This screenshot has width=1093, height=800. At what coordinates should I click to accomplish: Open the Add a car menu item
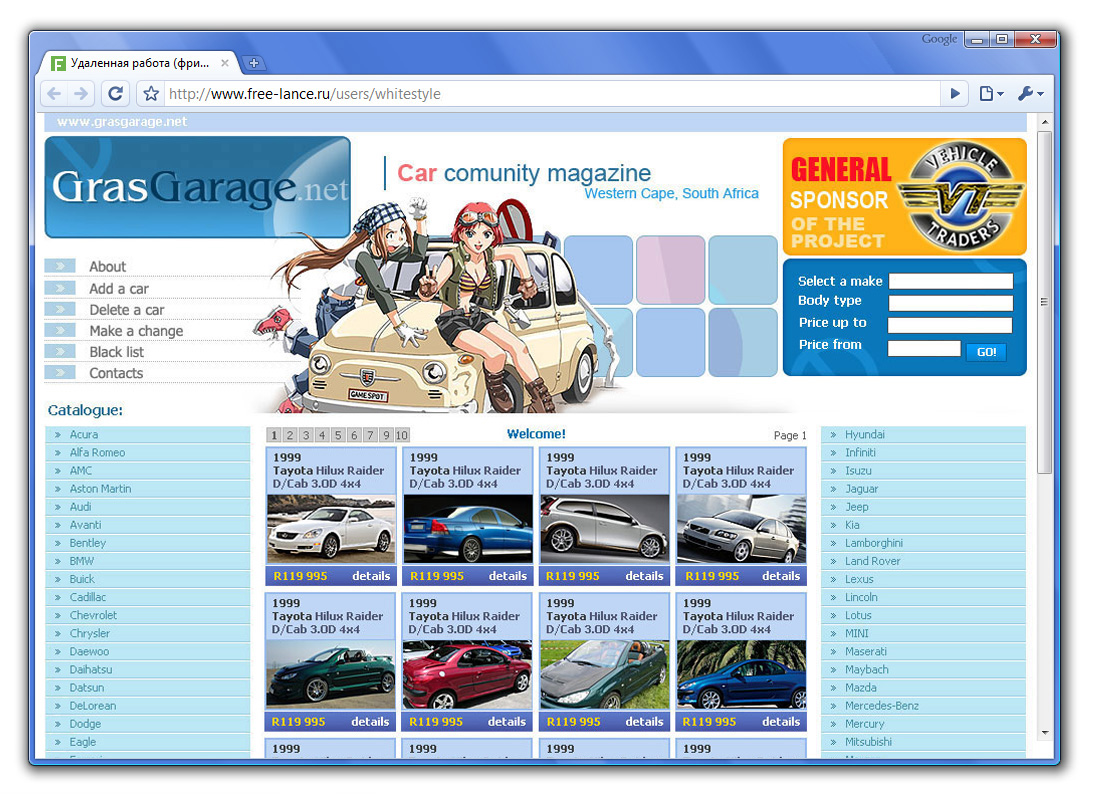[x=119, y=289]
